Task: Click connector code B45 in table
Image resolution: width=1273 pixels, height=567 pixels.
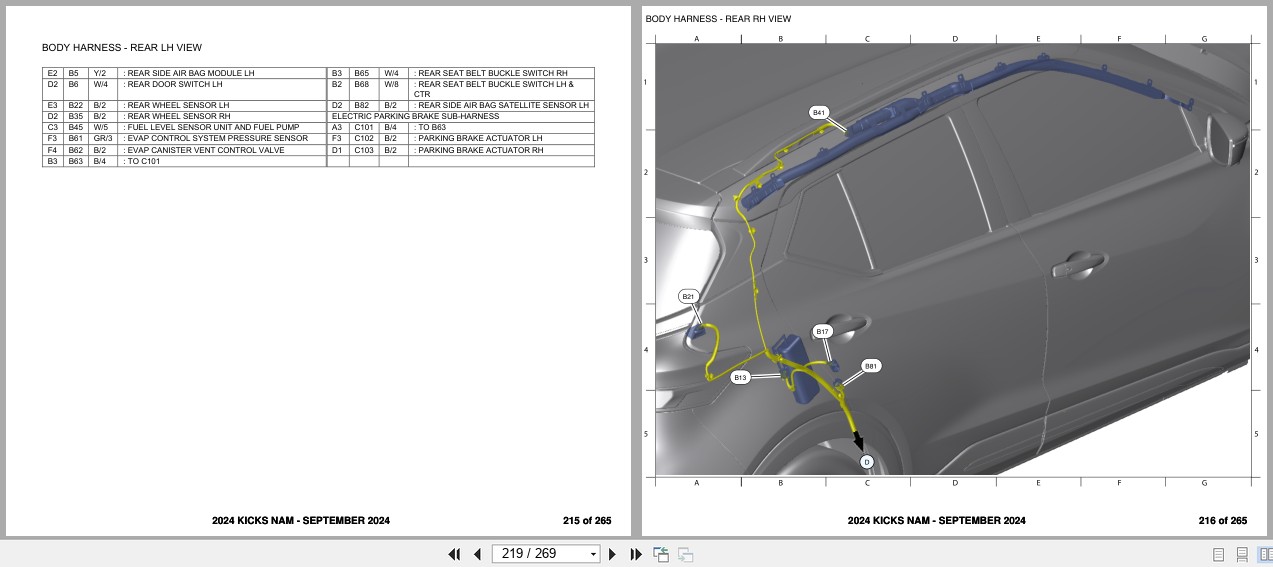Action: (76, 127)
